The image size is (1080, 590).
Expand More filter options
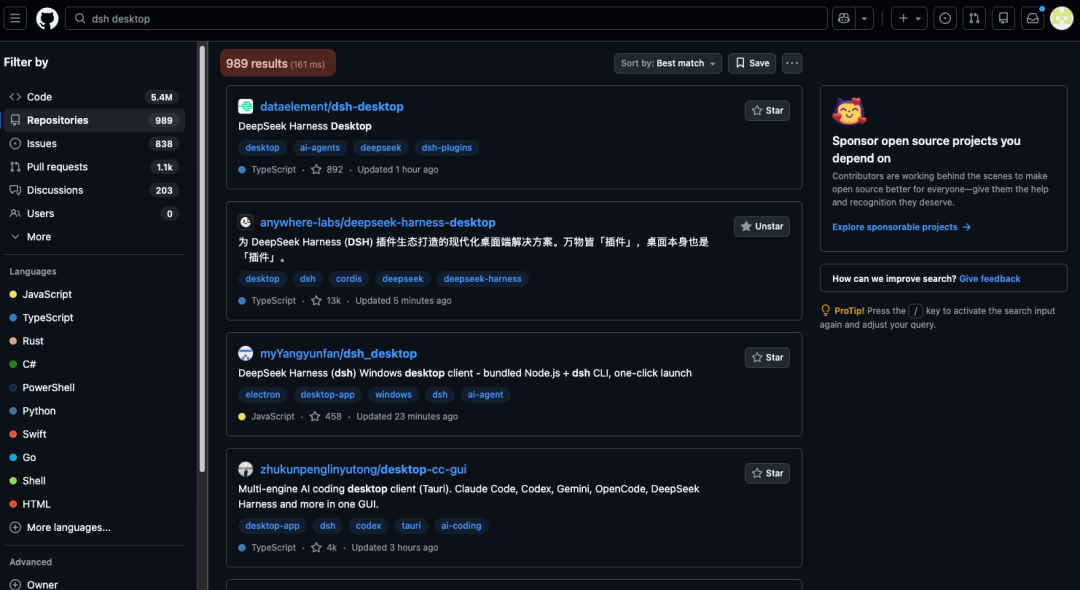tap(94, 237)
